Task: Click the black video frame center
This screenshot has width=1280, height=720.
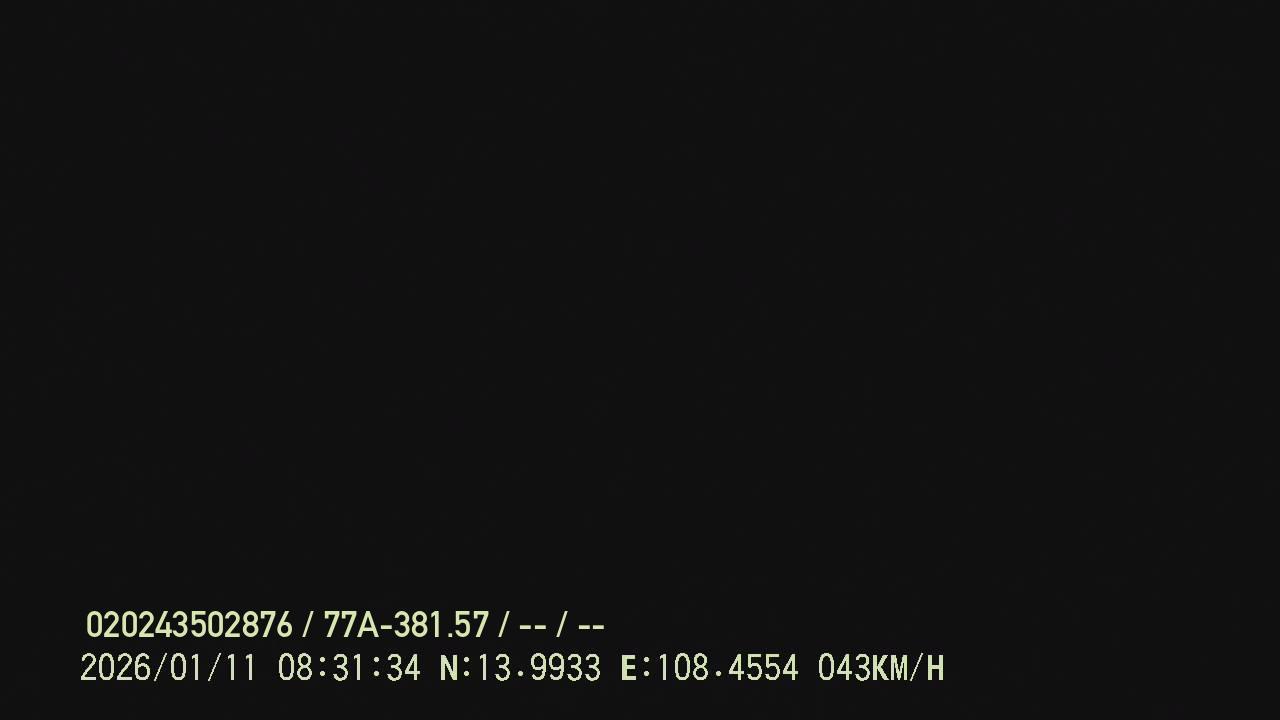Action: pos(640,300)
